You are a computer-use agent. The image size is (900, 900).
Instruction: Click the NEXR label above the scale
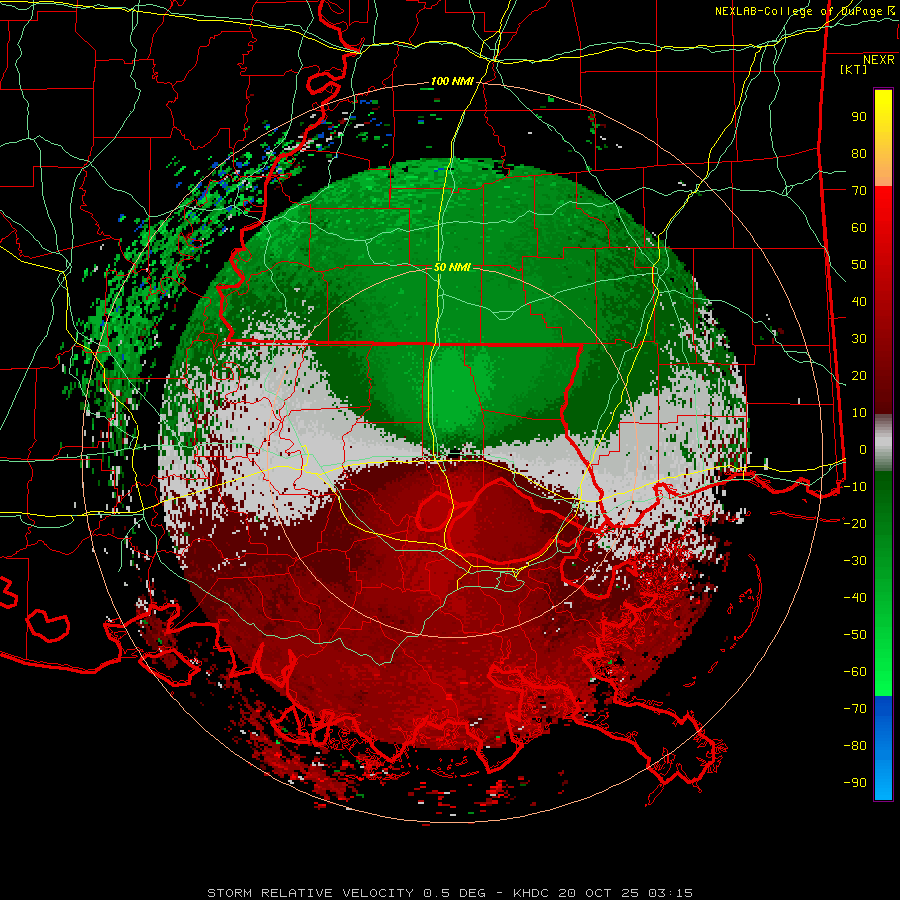click(878, 60)
